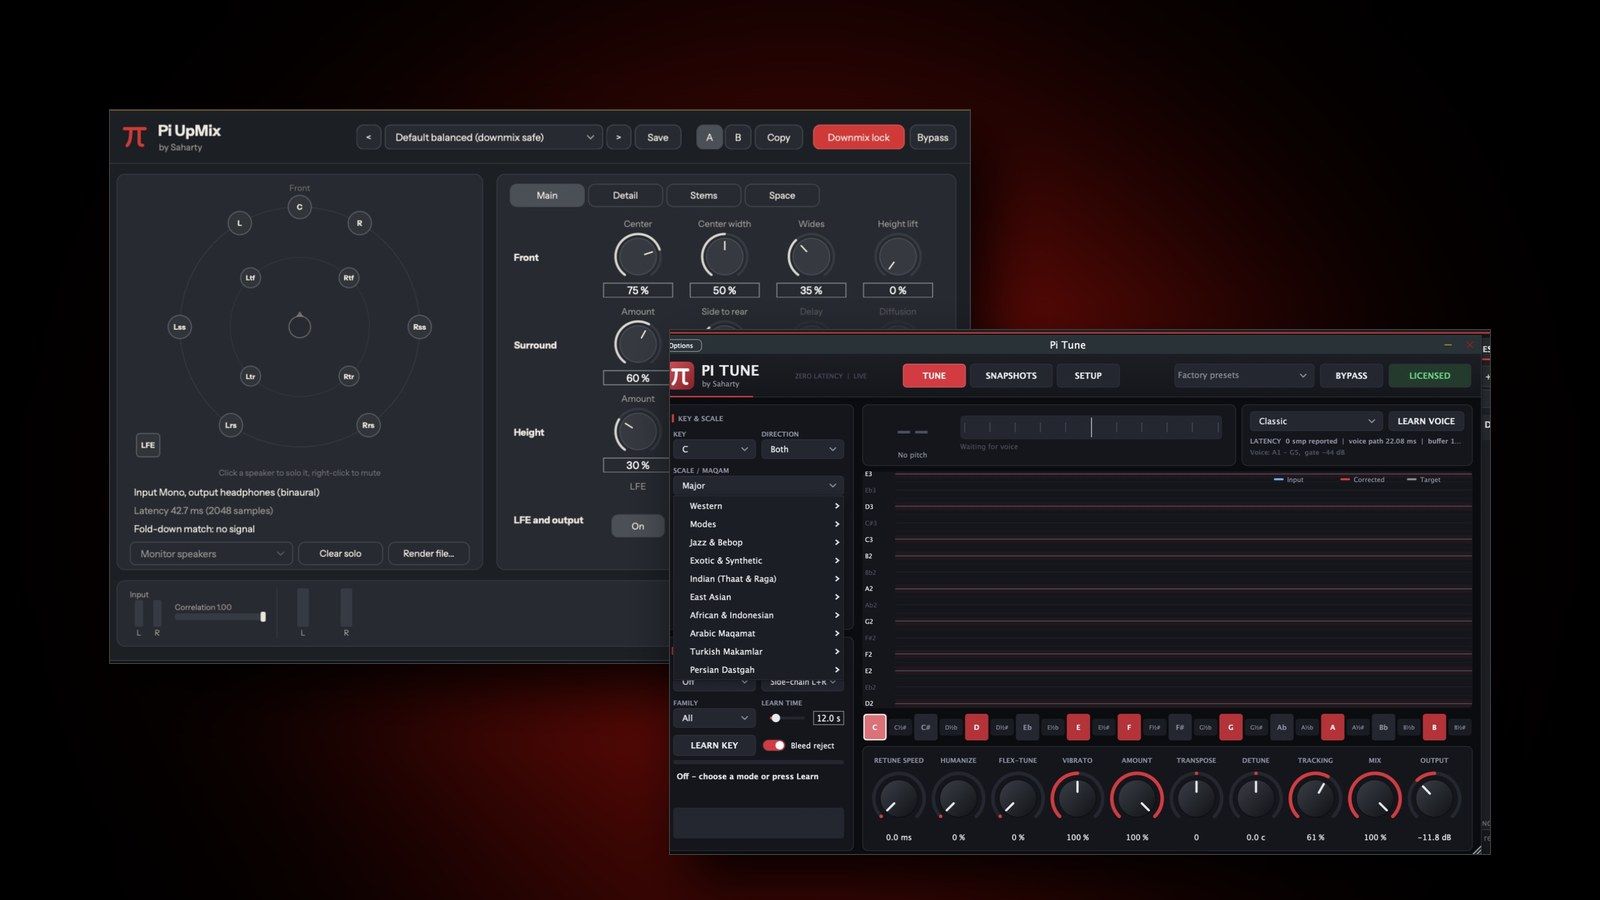Click the Center knob in the Front row
1600x900 pixels.
(637, 256)
